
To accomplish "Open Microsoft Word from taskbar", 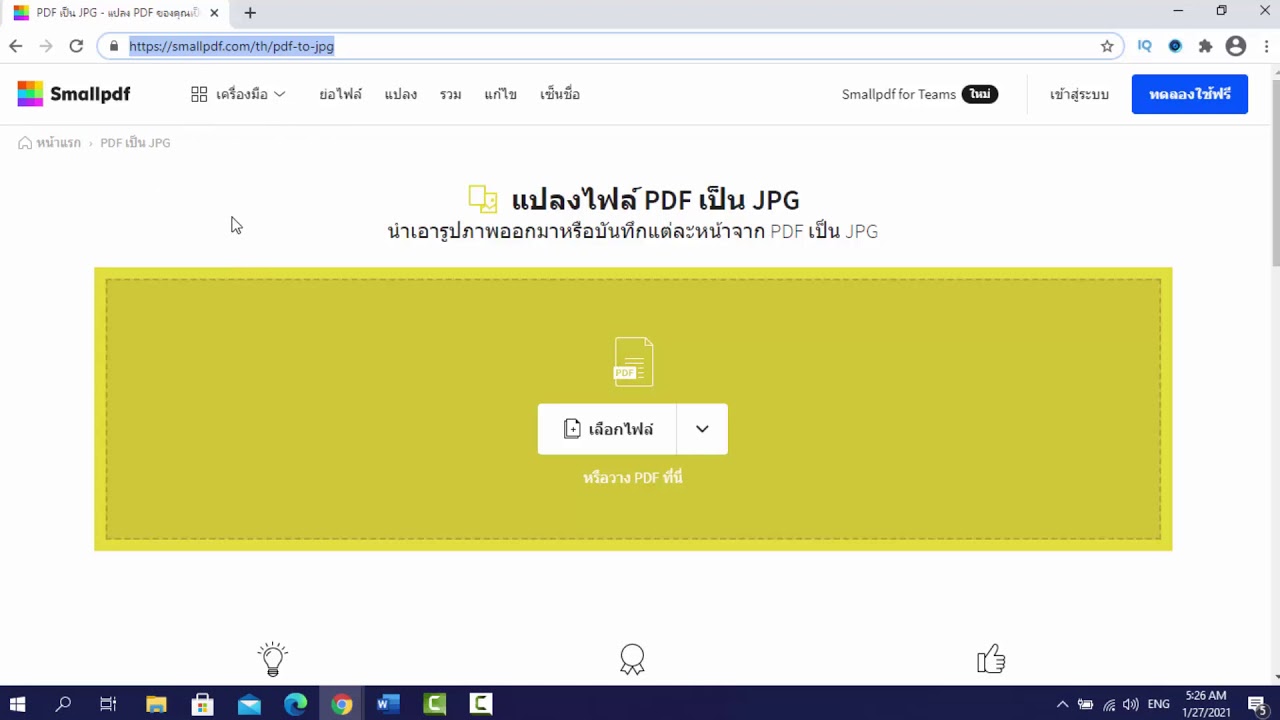I will 388,704.
